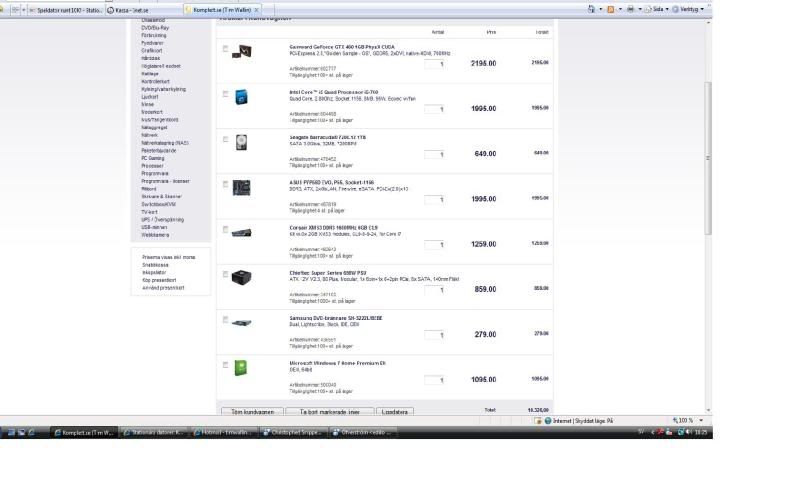The width and height of the screenshot is (800, 500).
Task: Click the quantity field for Intel Core i5
Action: (x=434, y=109)
